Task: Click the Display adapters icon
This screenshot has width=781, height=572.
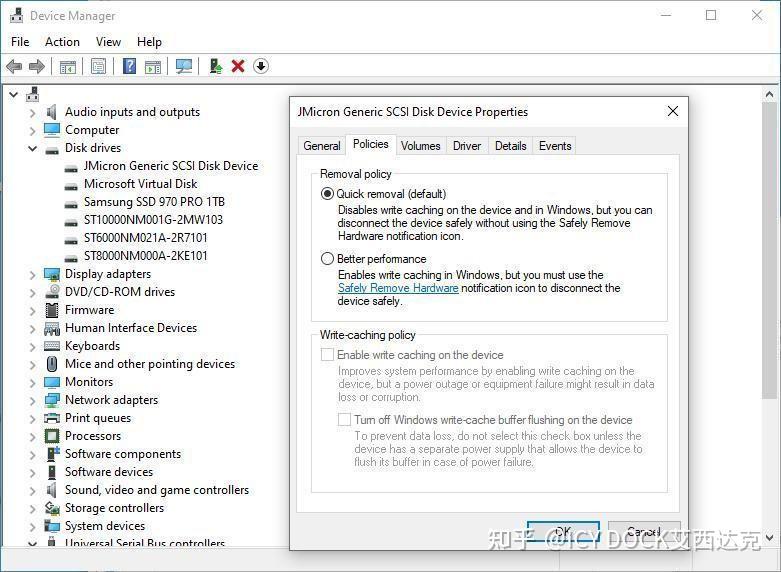Action: (52, 274)
